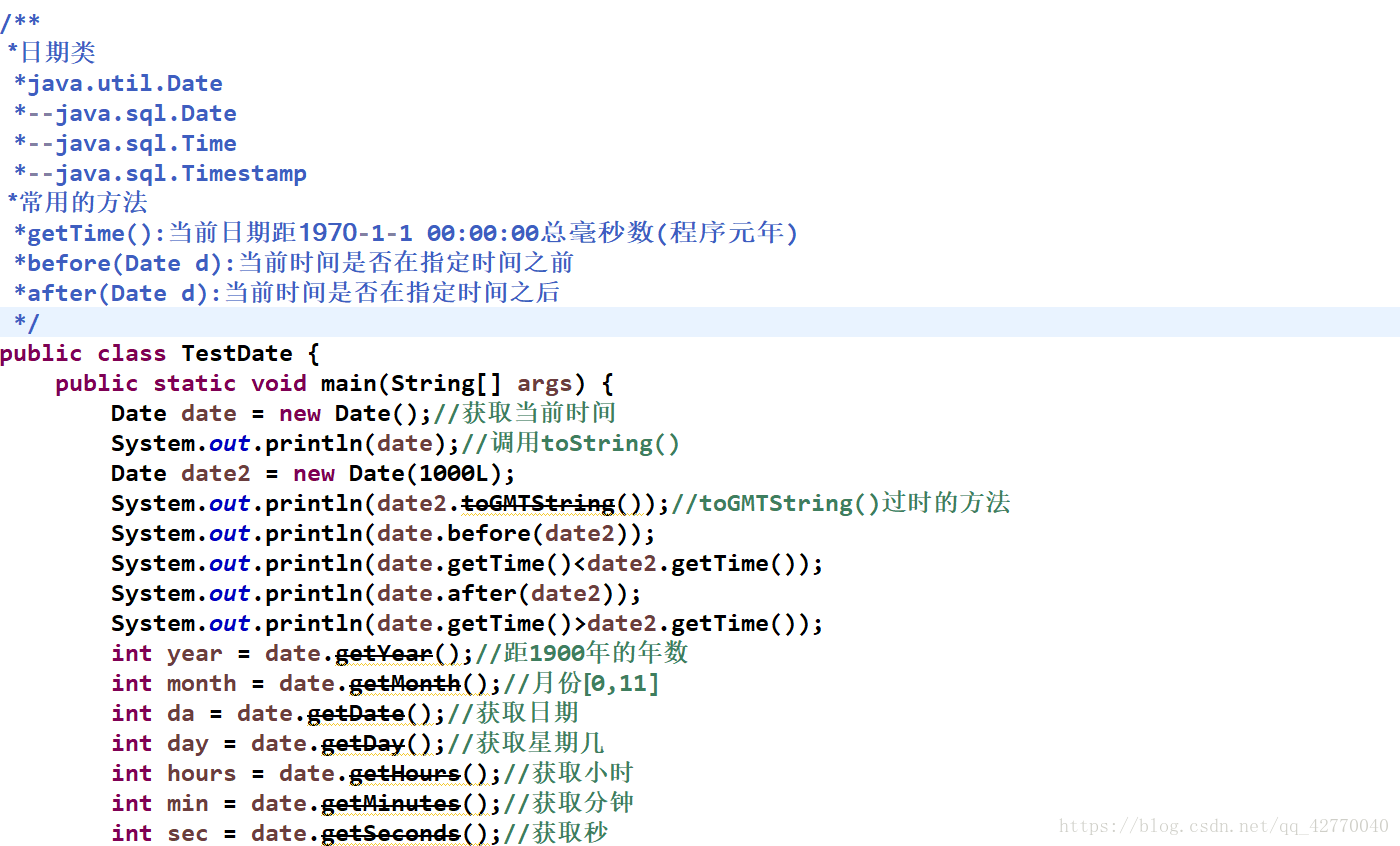The image size is (1400, 846).
Task: Click the variable name 'month'
Action: tap(202, 684)
